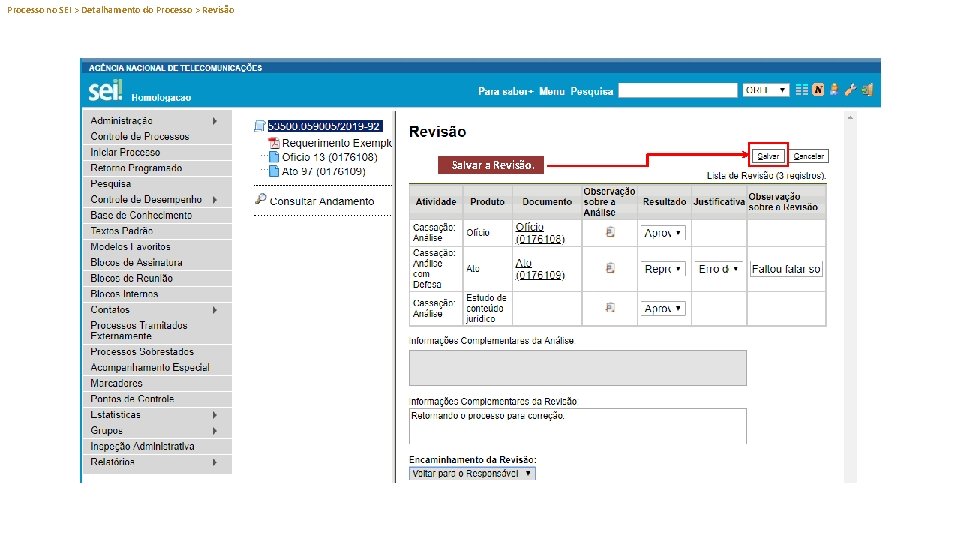This screenshot has width=960, height=540.
Task: Open Modelos Favoritos menu item
Action: 157,247
